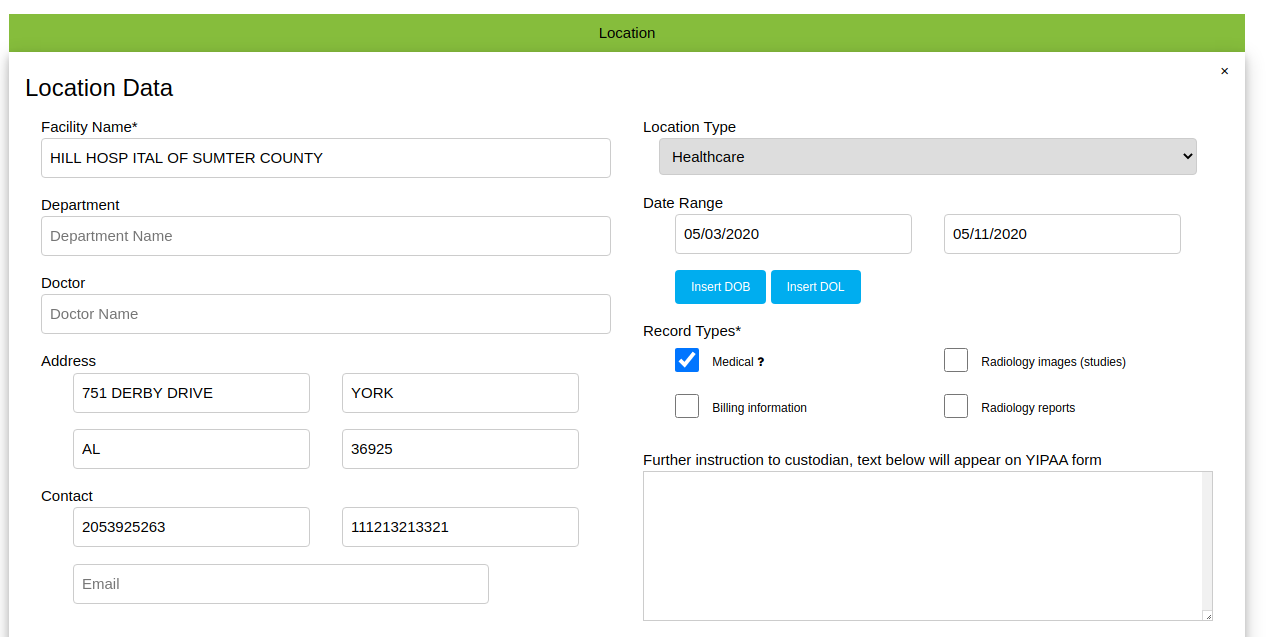Click the Facility Name input field
Screen dimensions: 1273x637
325,158
